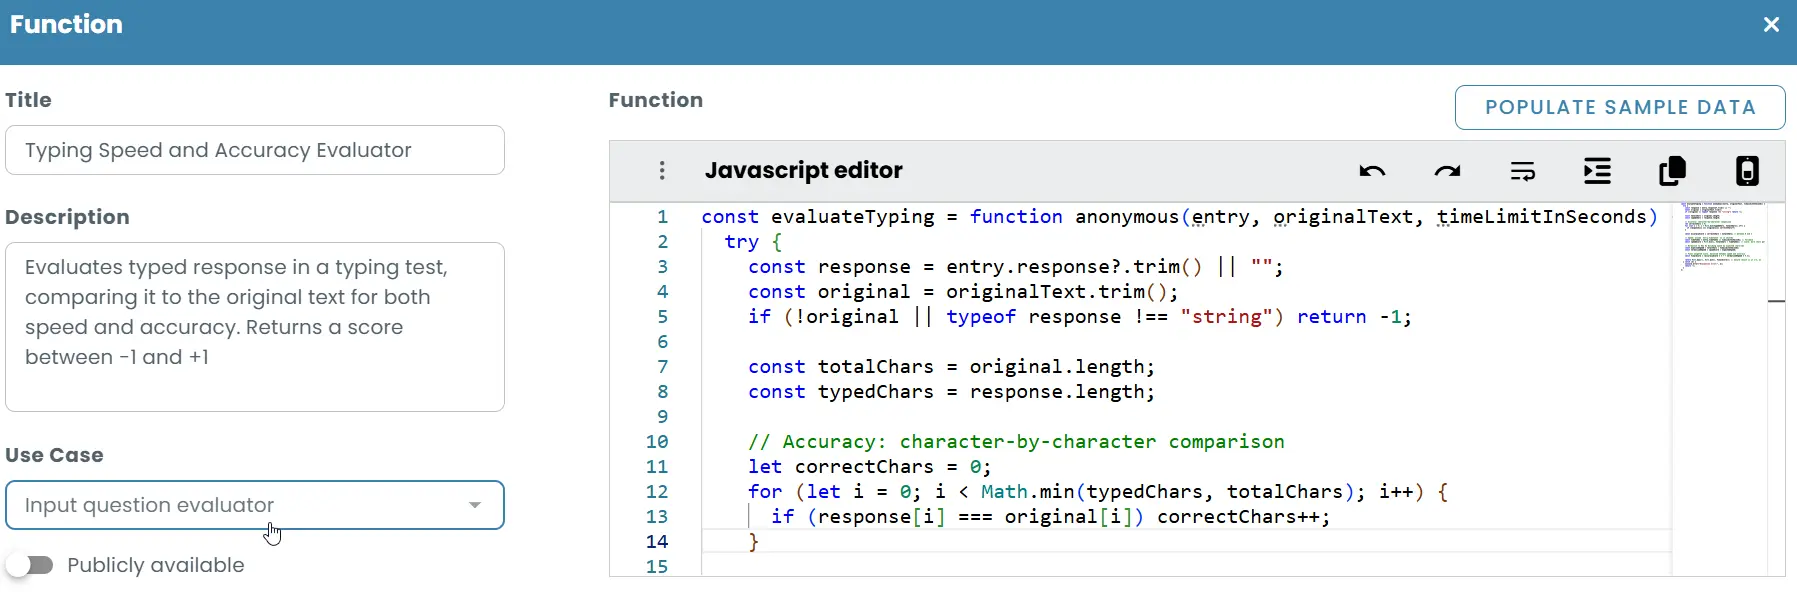Edit the Title input field
Viewport: 1797px width, 592px height.
(254, 150)
